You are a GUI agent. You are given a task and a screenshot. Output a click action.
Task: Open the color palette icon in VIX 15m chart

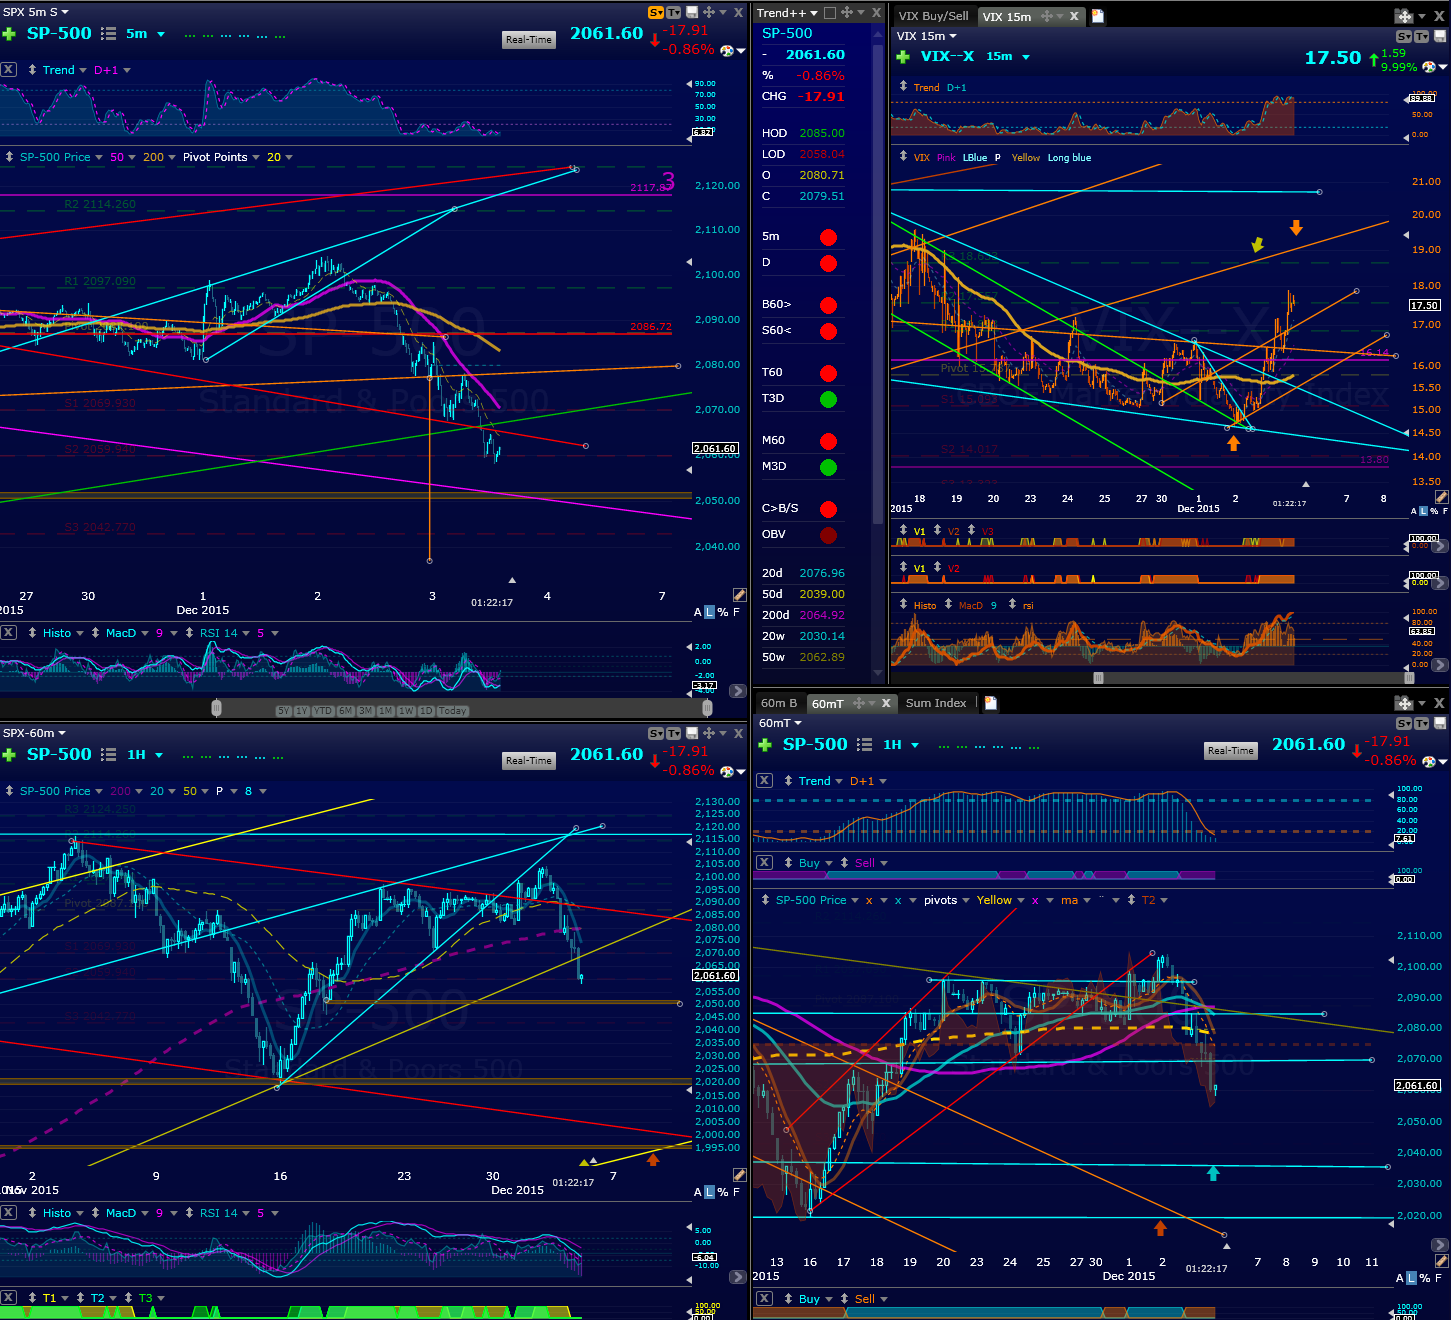(1429, 67)
